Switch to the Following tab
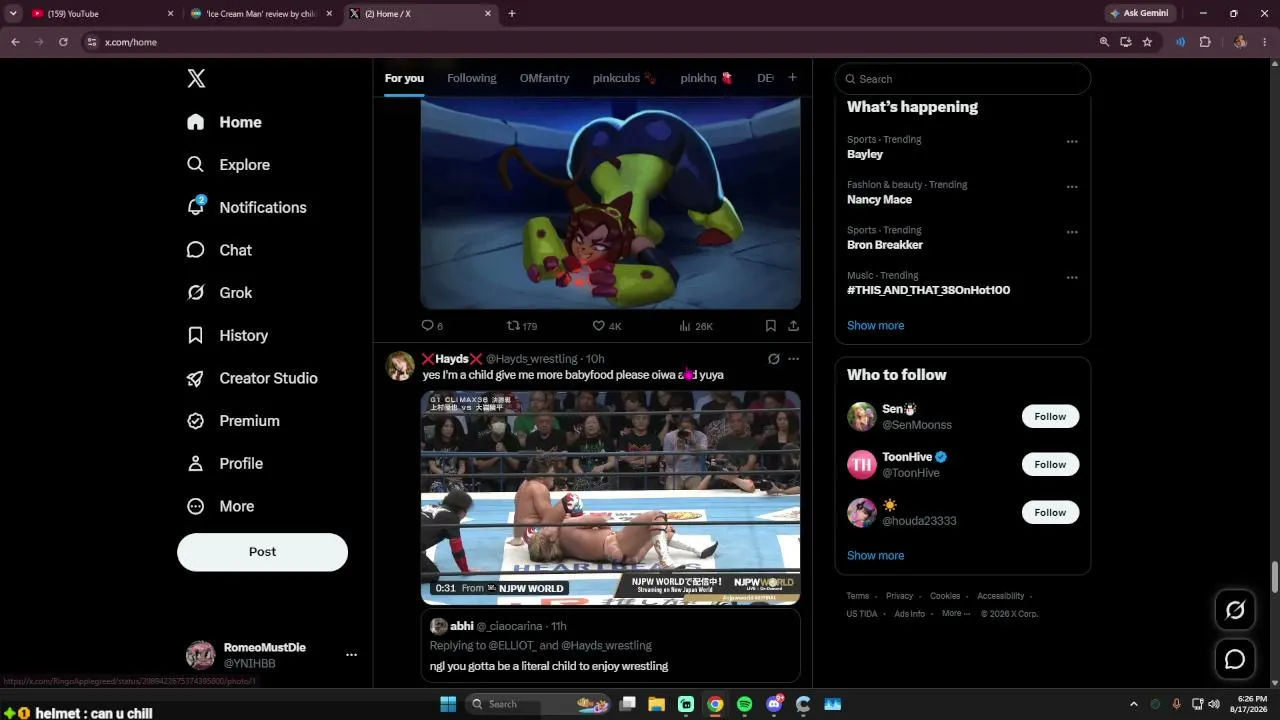The width and height of the screenshot is (1280, 720). tap(472, 78)
